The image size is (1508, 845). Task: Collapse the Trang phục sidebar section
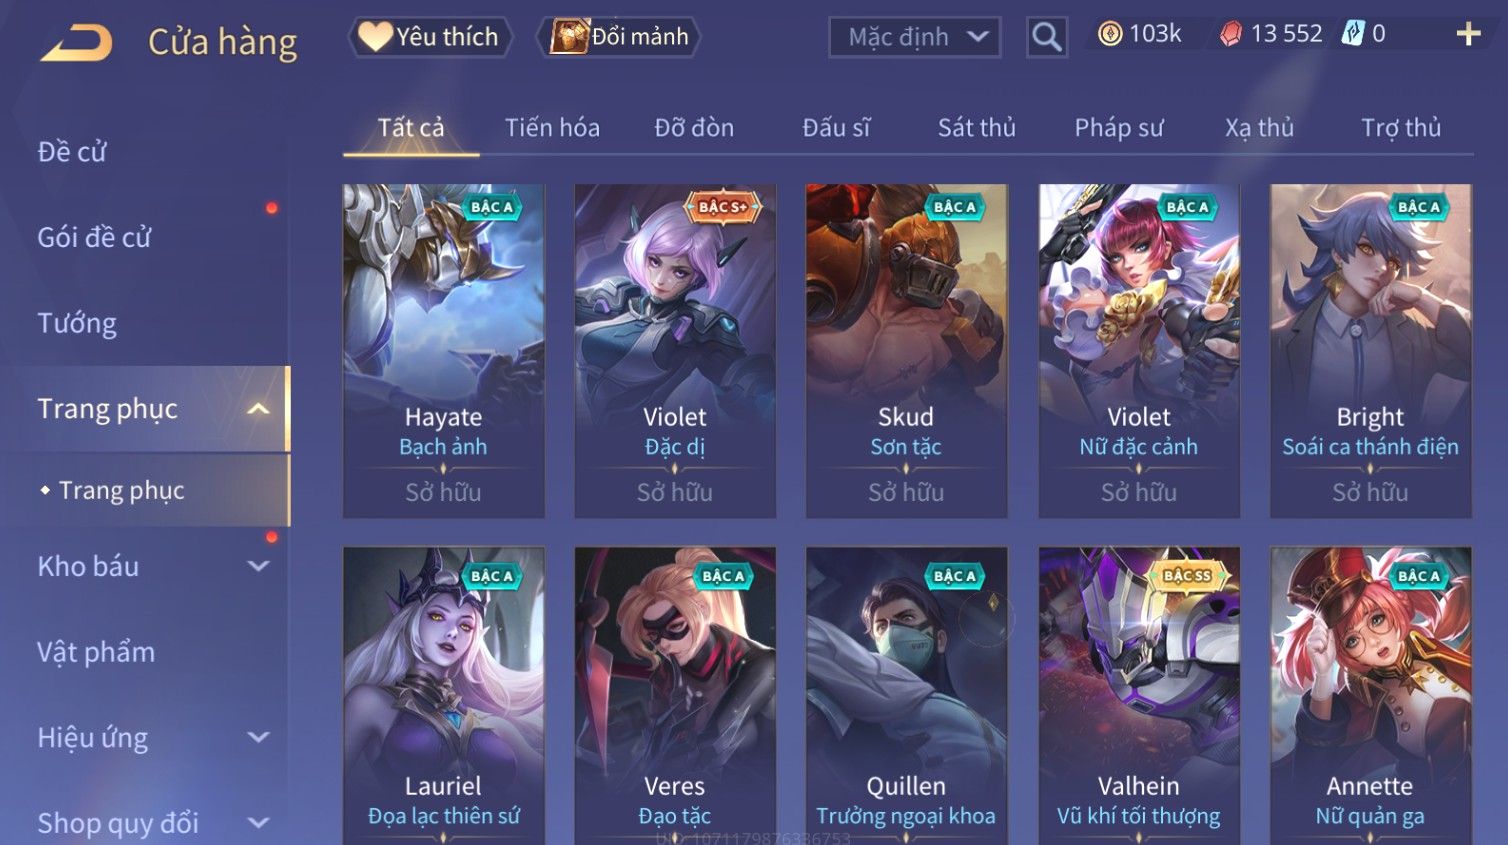(258, 409)
